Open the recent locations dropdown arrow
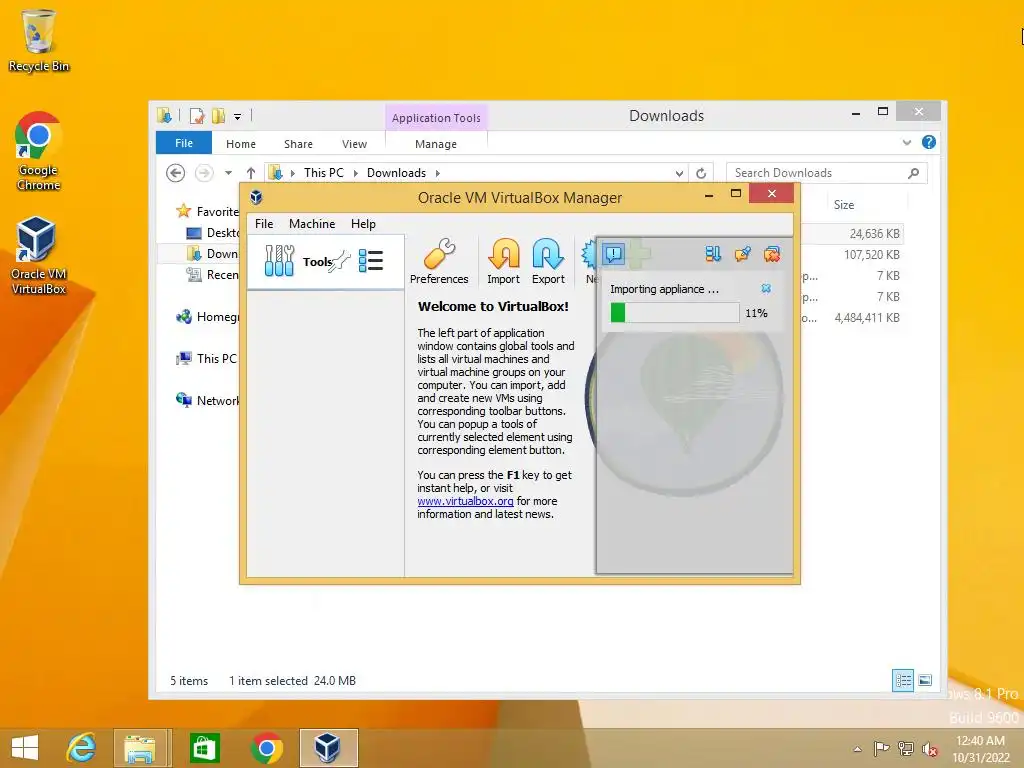This screenshot has width=1024, height=768. click(x=229, y=173)
